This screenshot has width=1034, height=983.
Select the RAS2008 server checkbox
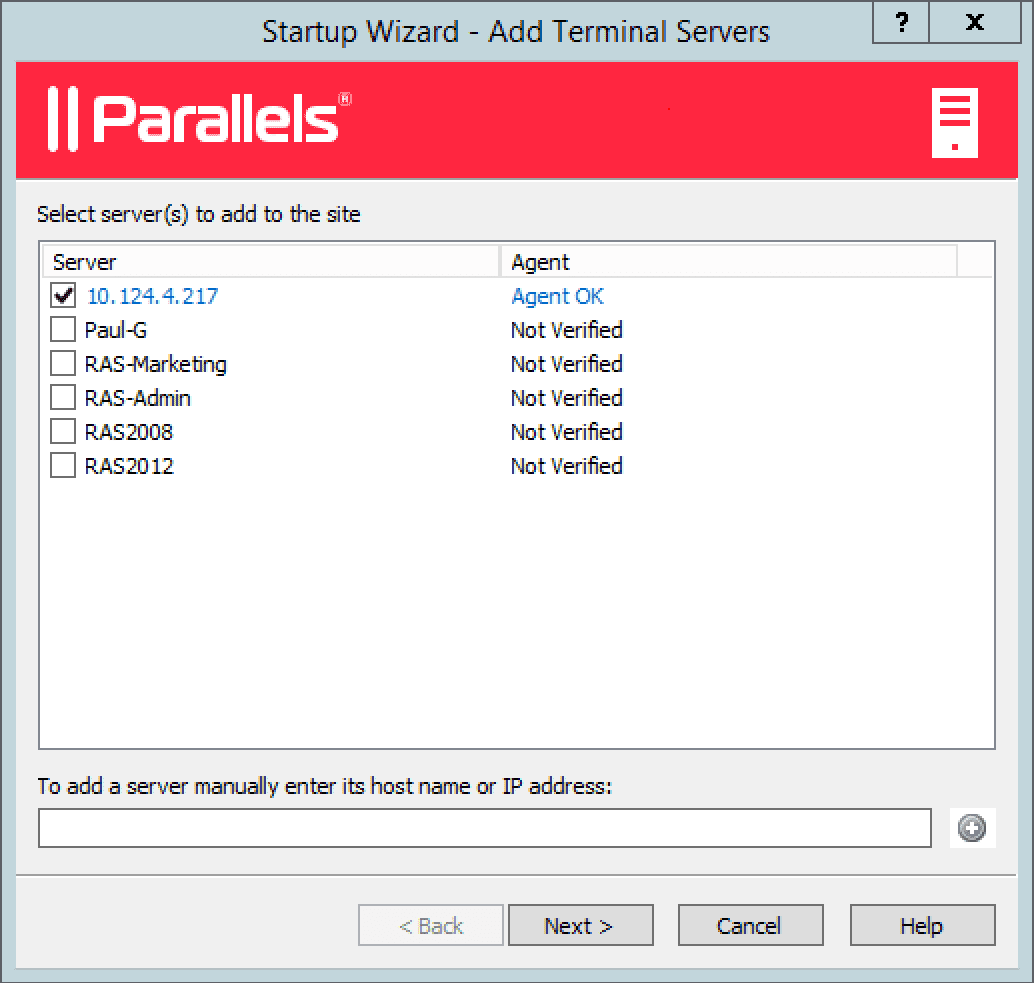(63, 432)
